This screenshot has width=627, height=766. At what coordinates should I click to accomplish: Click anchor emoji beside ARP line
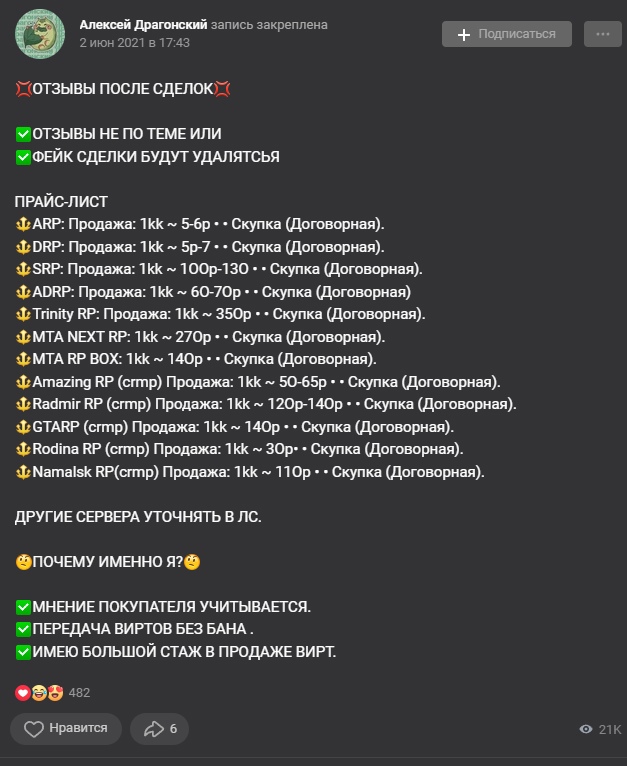click(x=23, y=224)
